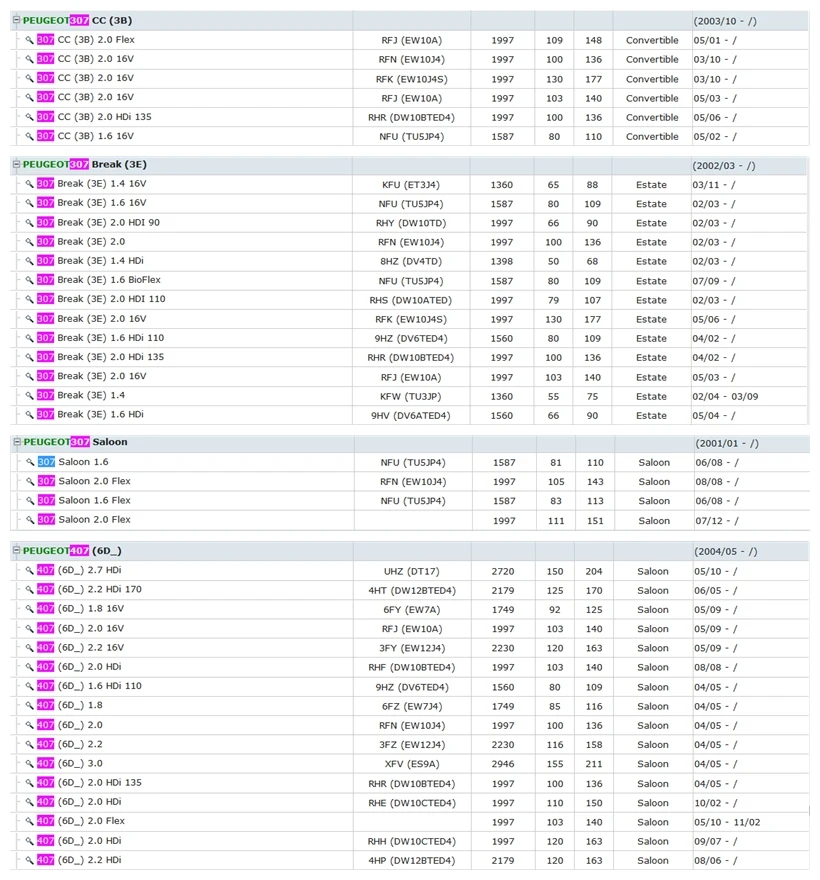This screenshot has width=820, height=880.
Task: Open the 407 (6D_) 1.8 6FZ entry
Action: click(x=70, y=705)
